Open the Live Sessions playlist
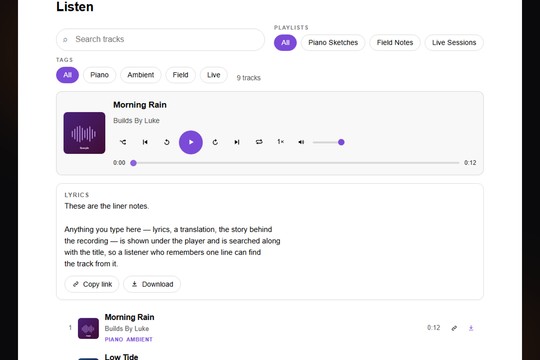This screenshot has height=360, width=540. 454,43
